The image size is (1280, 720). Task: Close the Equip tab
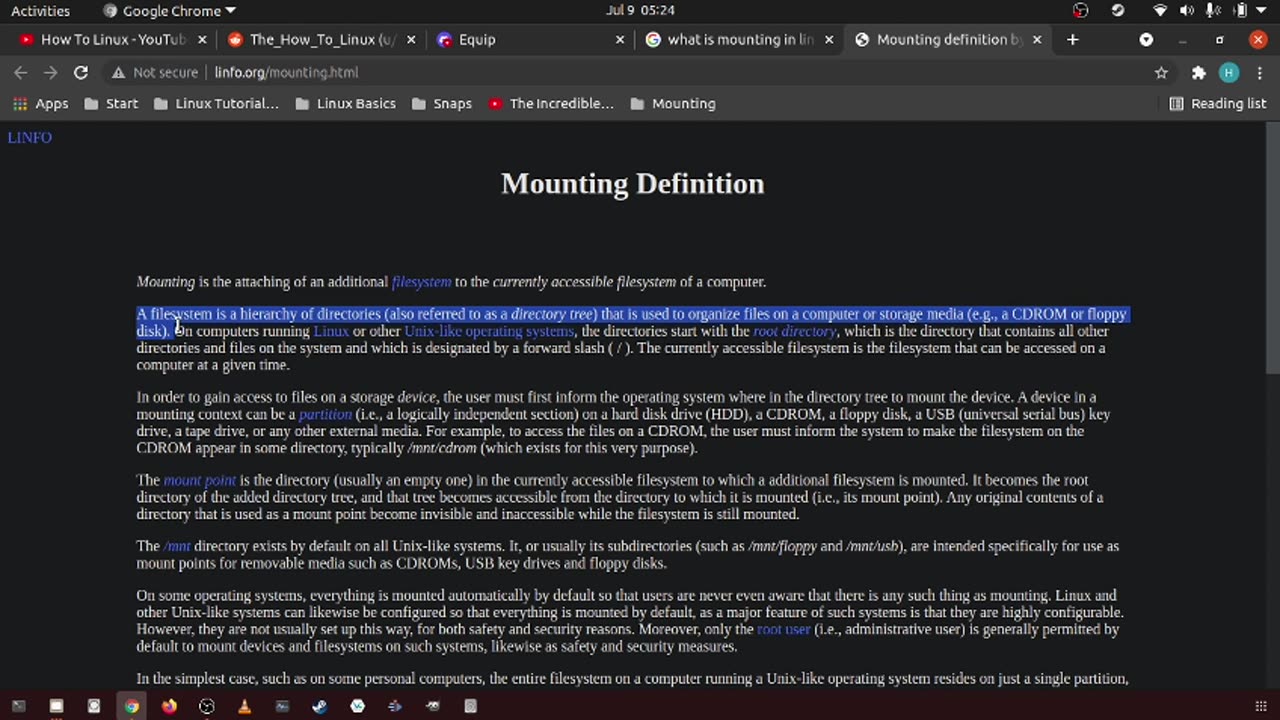pyautogui.click(x=619, y=39)
